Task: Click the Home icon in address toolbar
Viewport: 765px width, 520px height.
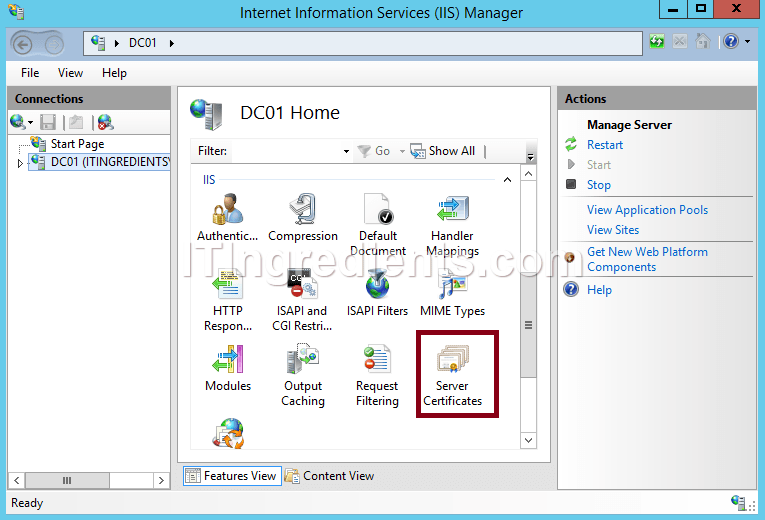Action: 703,41
